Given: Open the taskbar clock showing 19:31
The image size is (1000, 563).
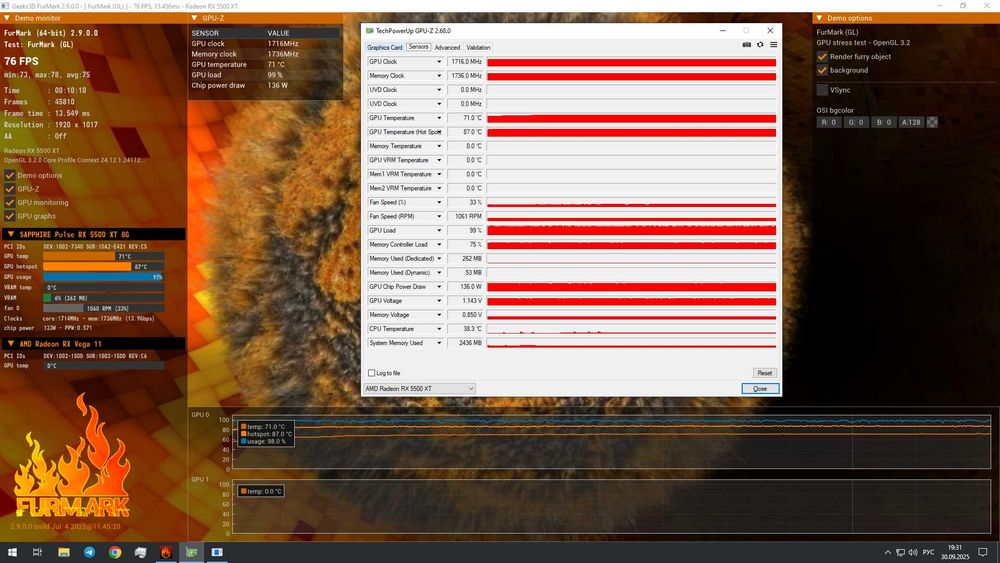Looking at the screenshot, I should [x=955, y=552].
